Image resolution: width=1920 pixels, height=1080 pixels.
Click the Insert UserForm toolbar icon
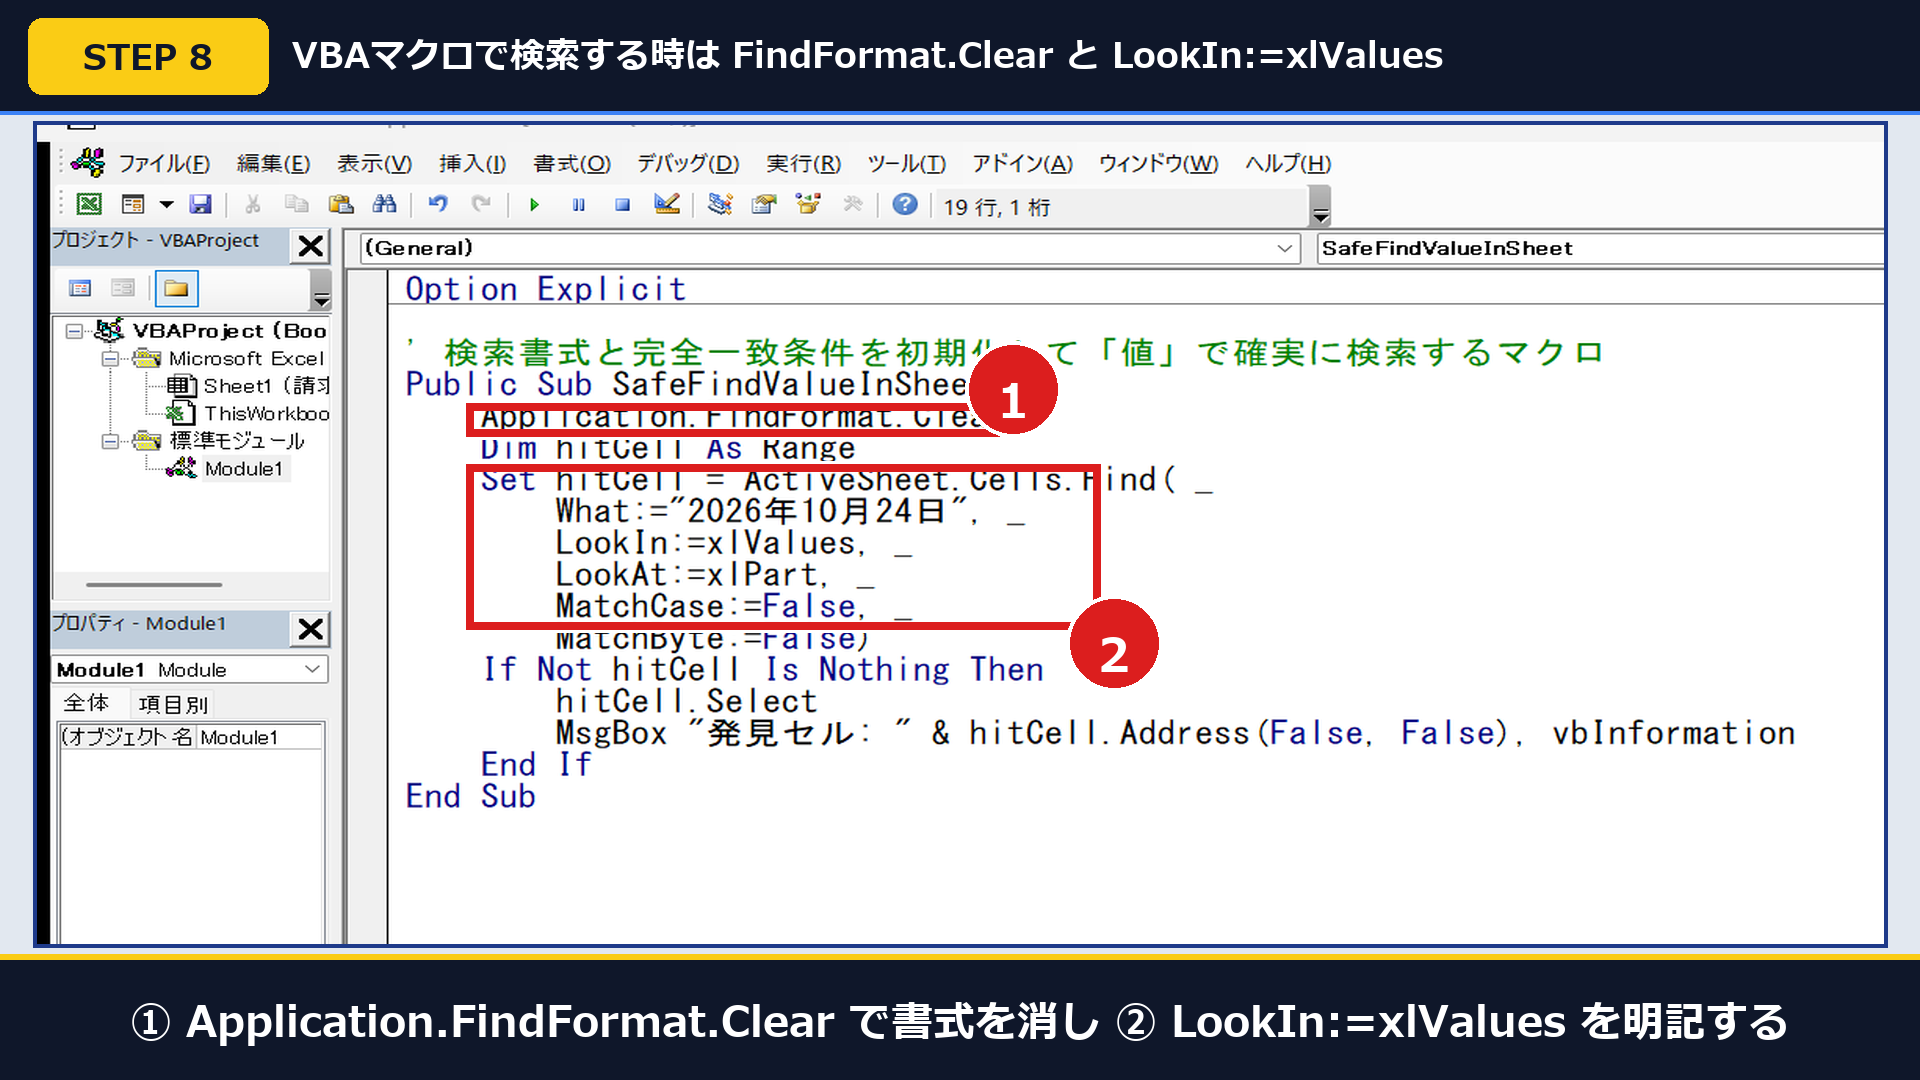coord(133,205)
